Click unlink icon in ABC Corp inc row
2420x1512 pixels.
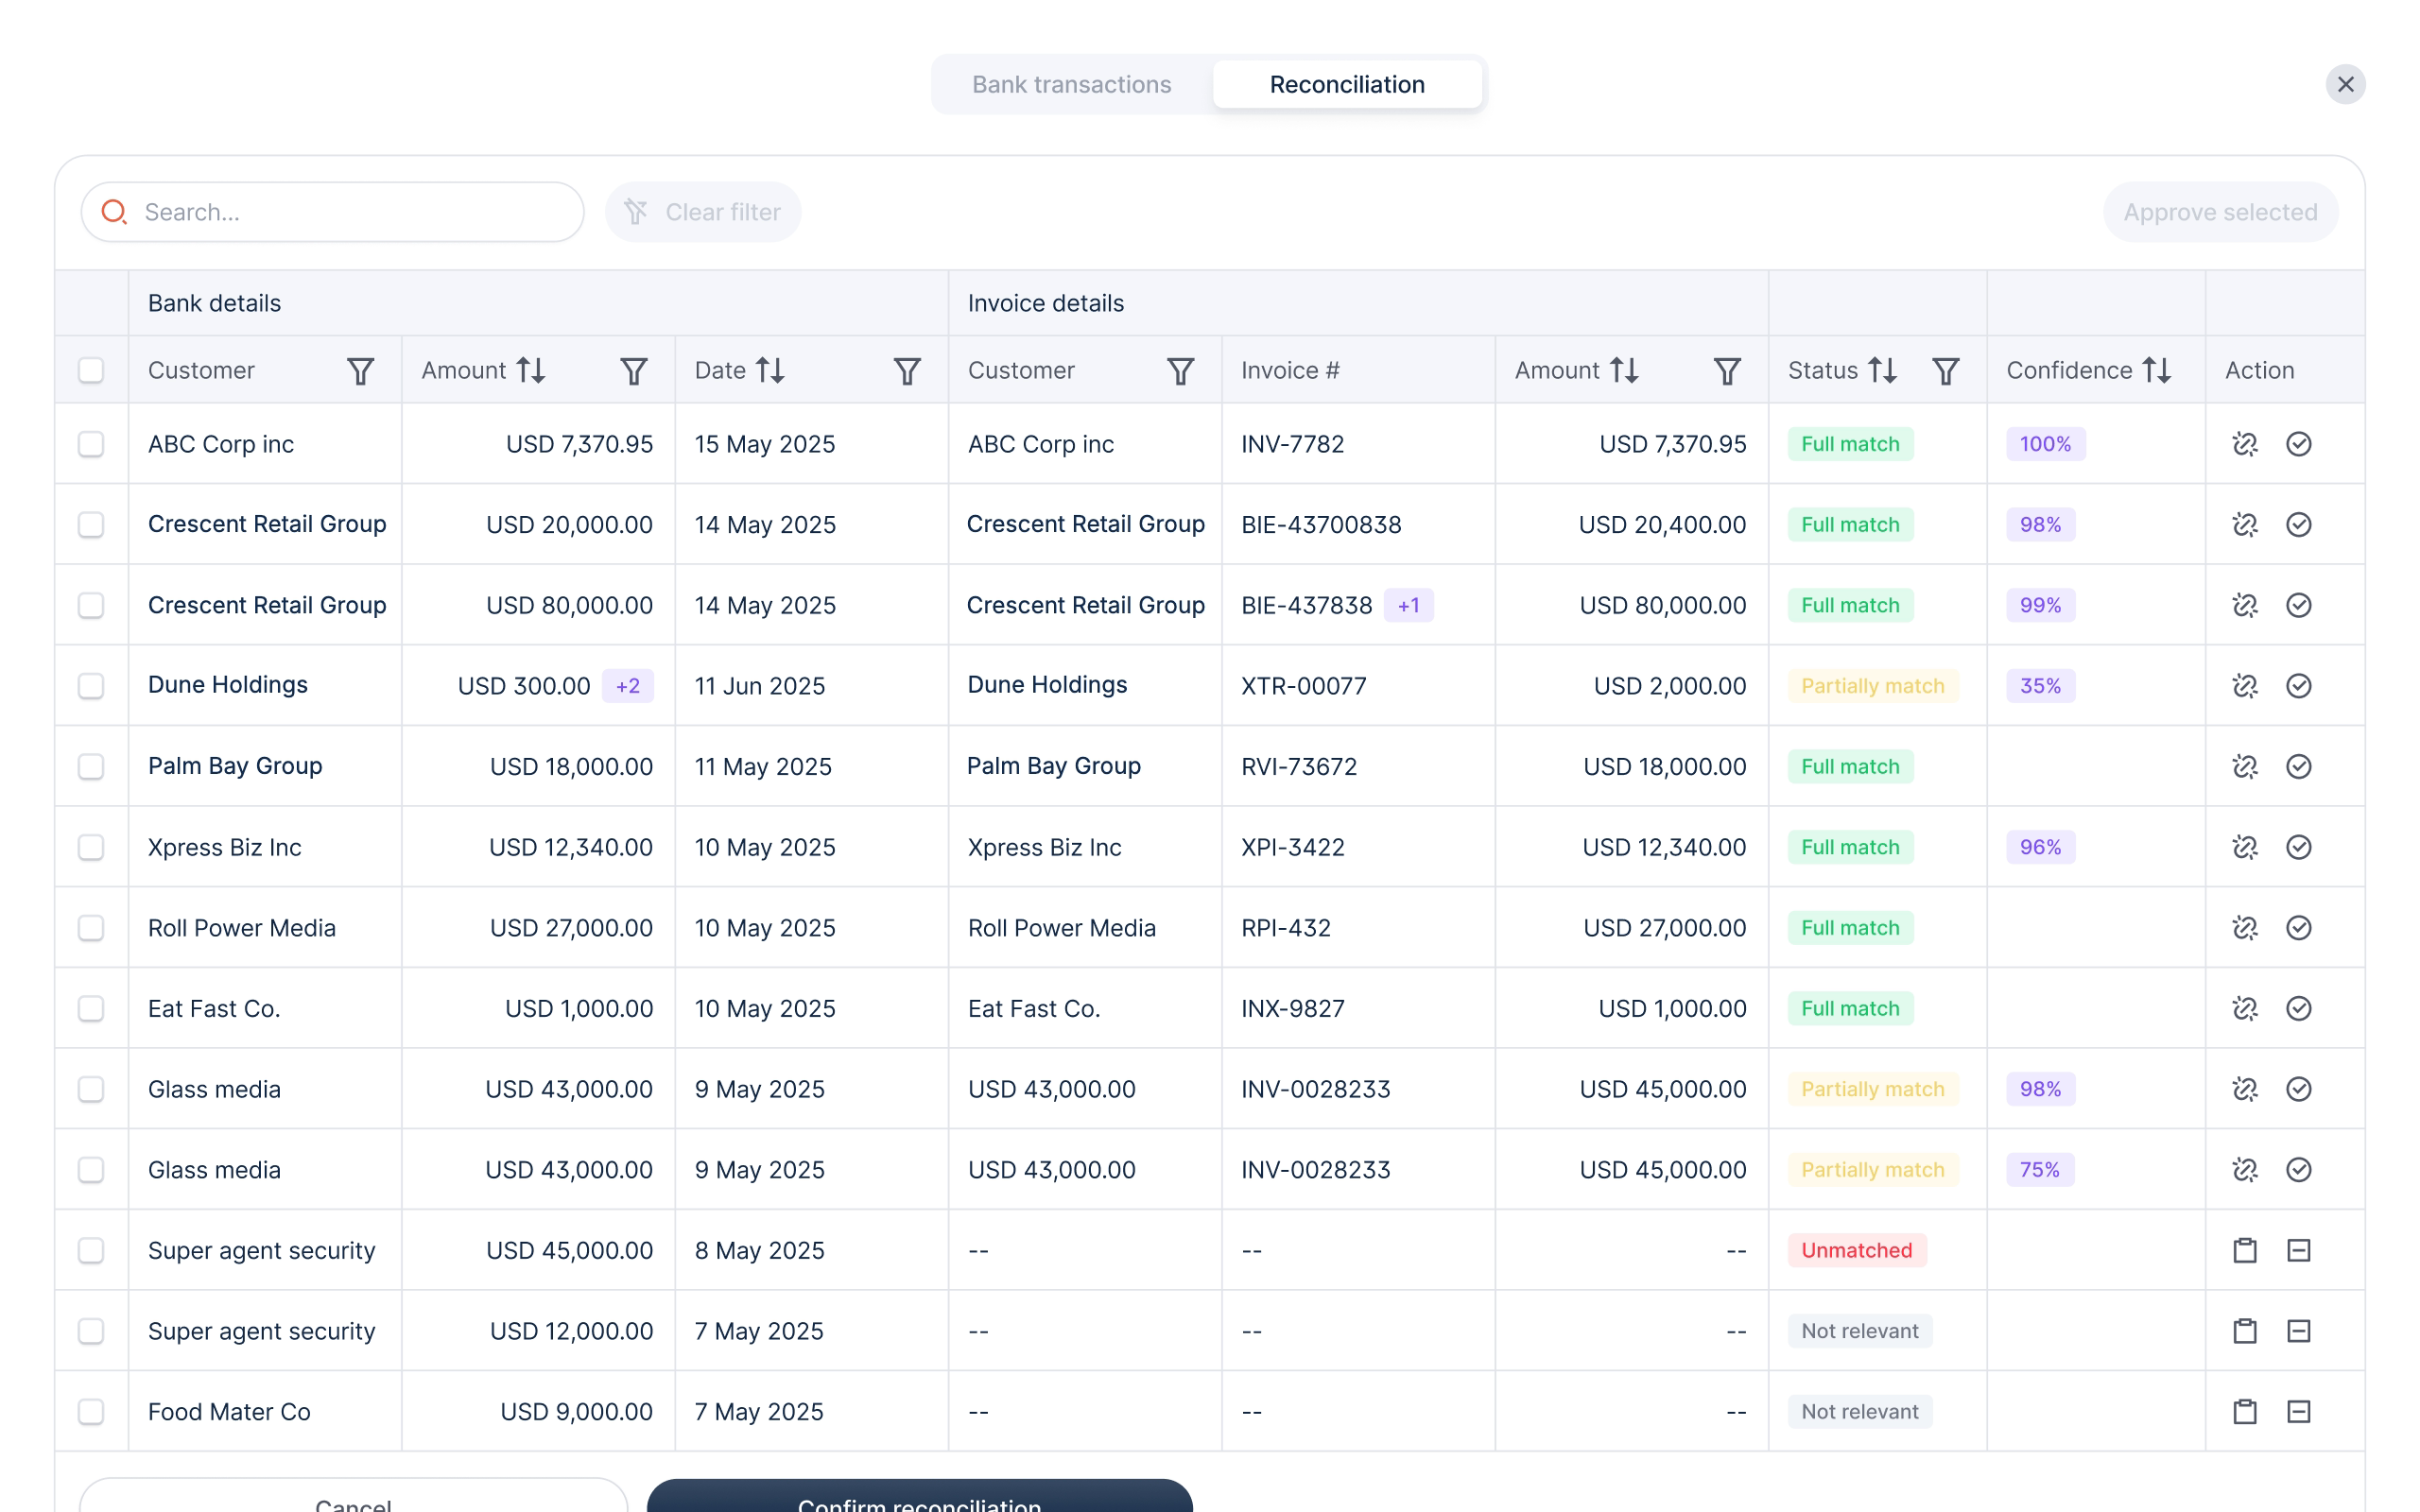click(2245, 444)
